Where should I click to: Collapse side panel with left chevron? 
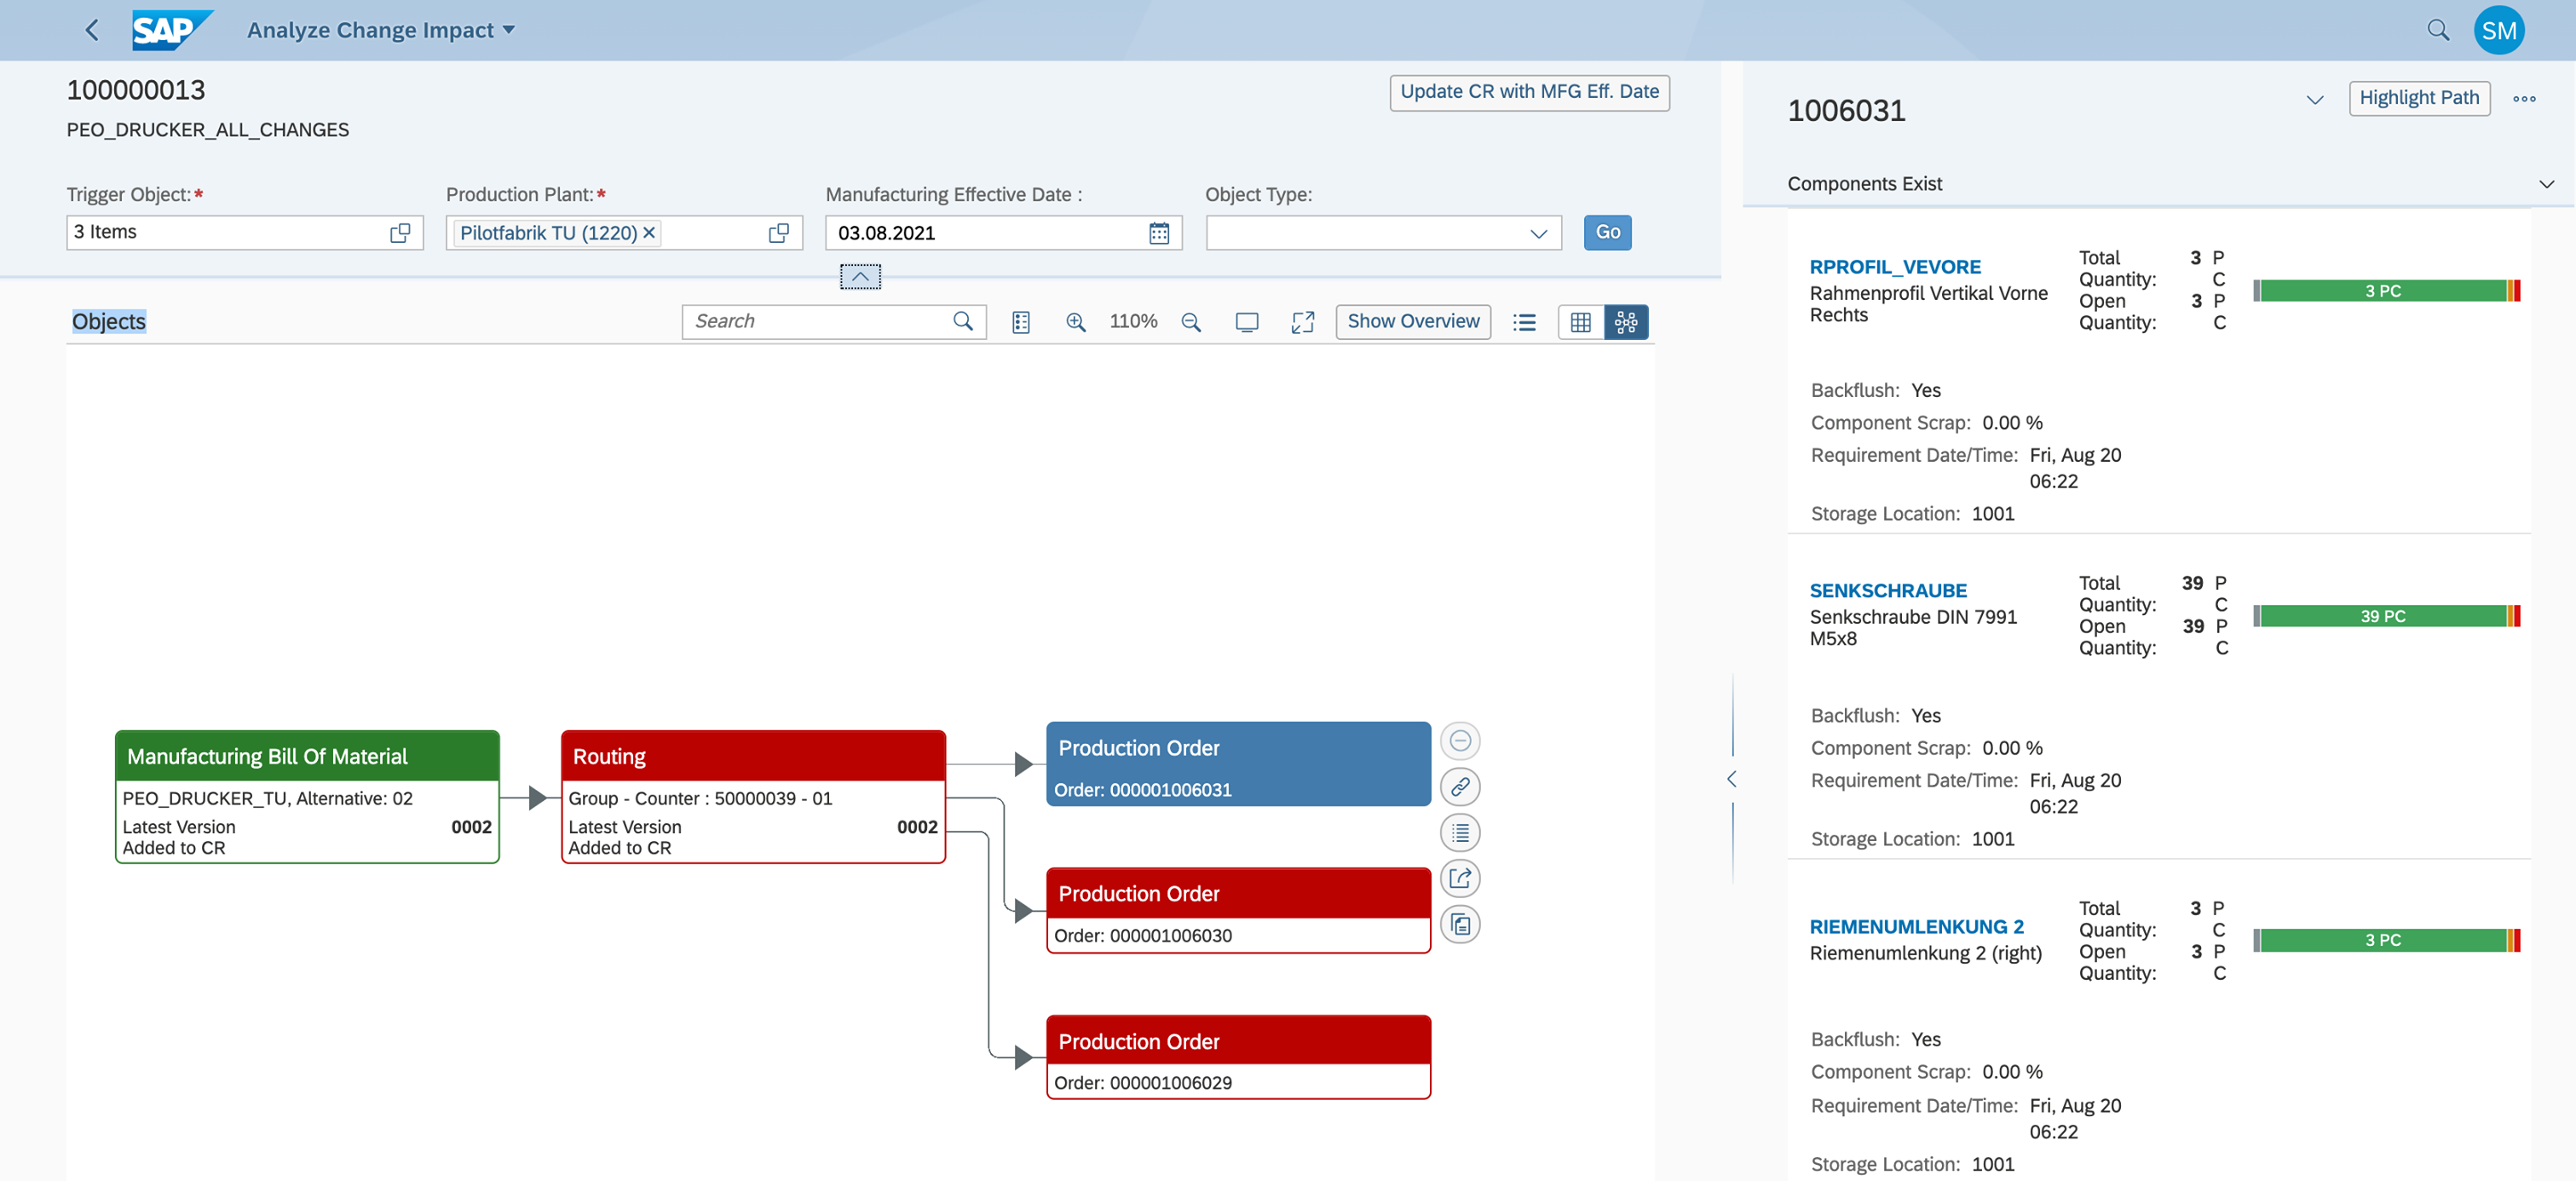[x=1732, y=778]
